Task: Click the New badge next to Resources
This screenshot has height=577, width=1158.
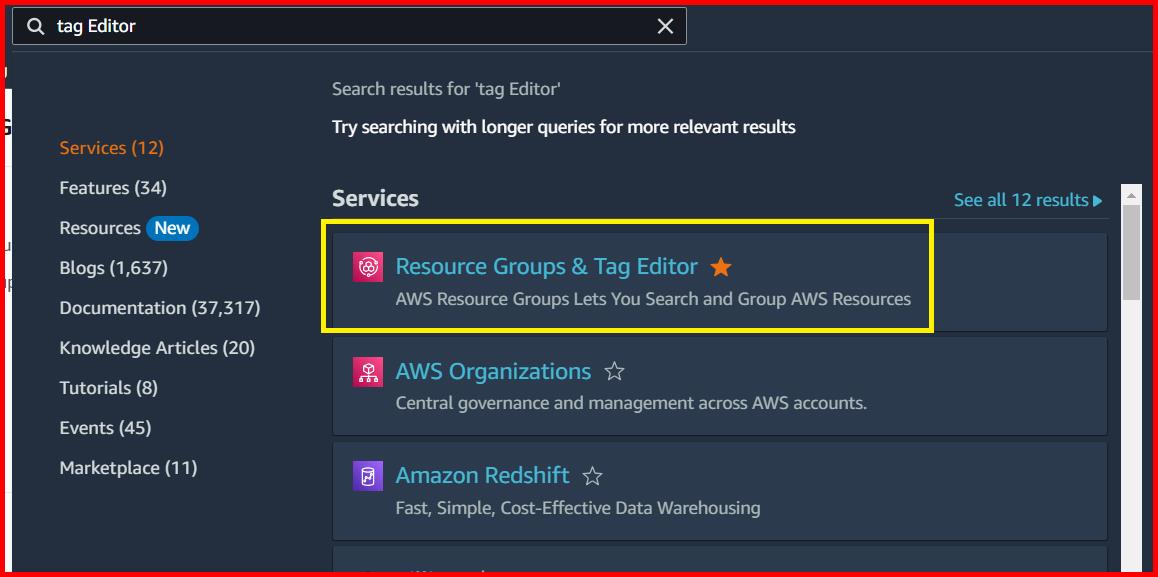Action: (172, 228)
